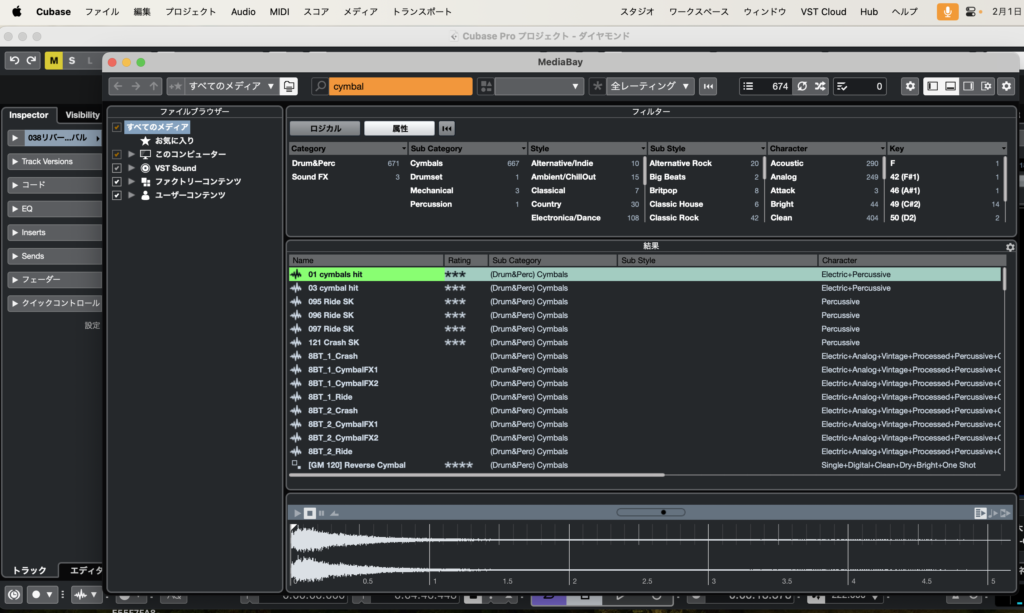1024x613 pixels.
Task: Click the refresh results counter icon
Action: (802, 87)
